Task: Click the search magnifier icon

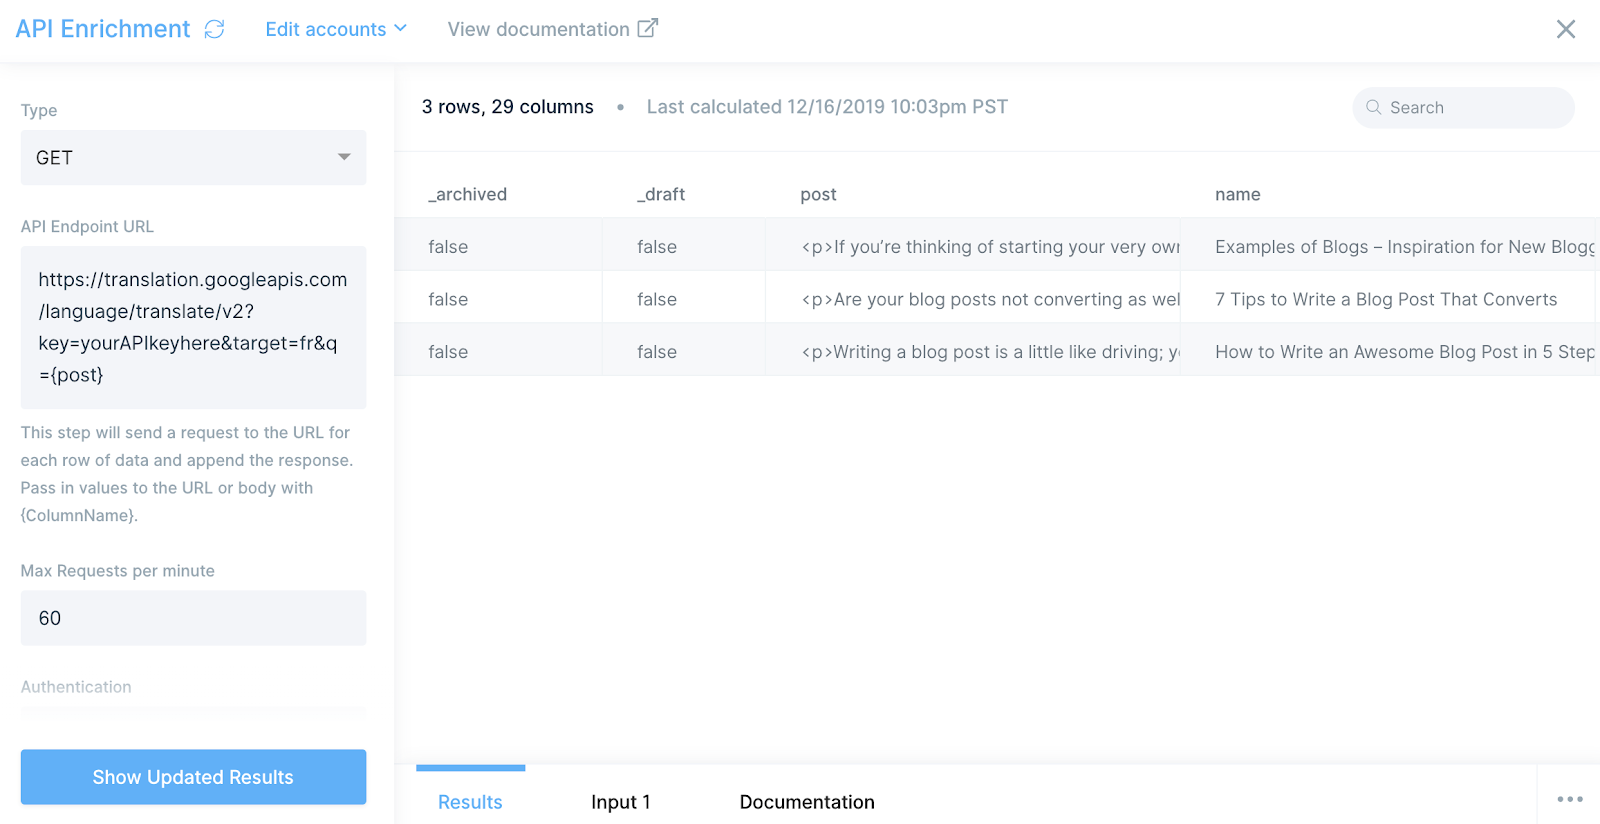Action: click(x=1374, y=107)
